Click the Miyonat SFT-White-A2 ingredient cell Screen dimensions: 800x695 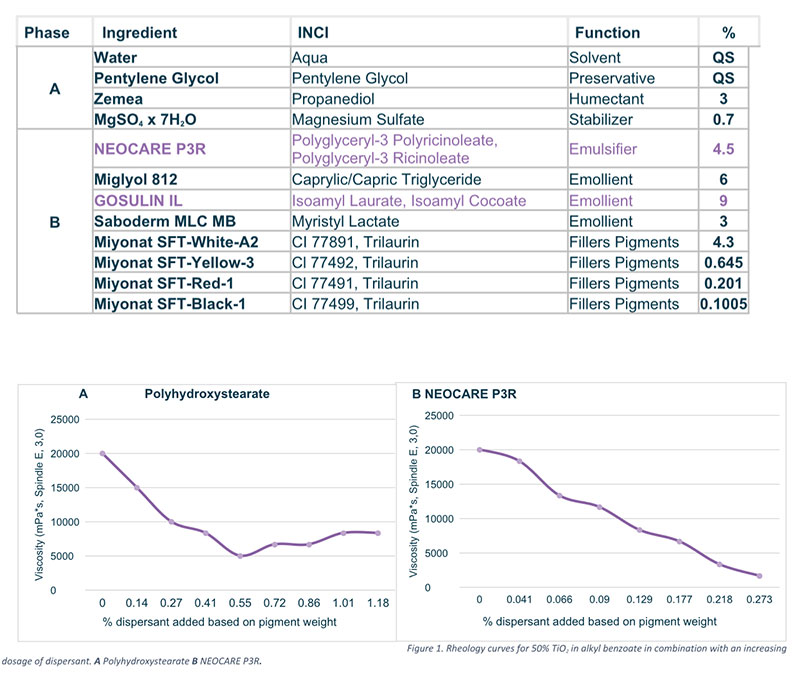tap(174, 241)
